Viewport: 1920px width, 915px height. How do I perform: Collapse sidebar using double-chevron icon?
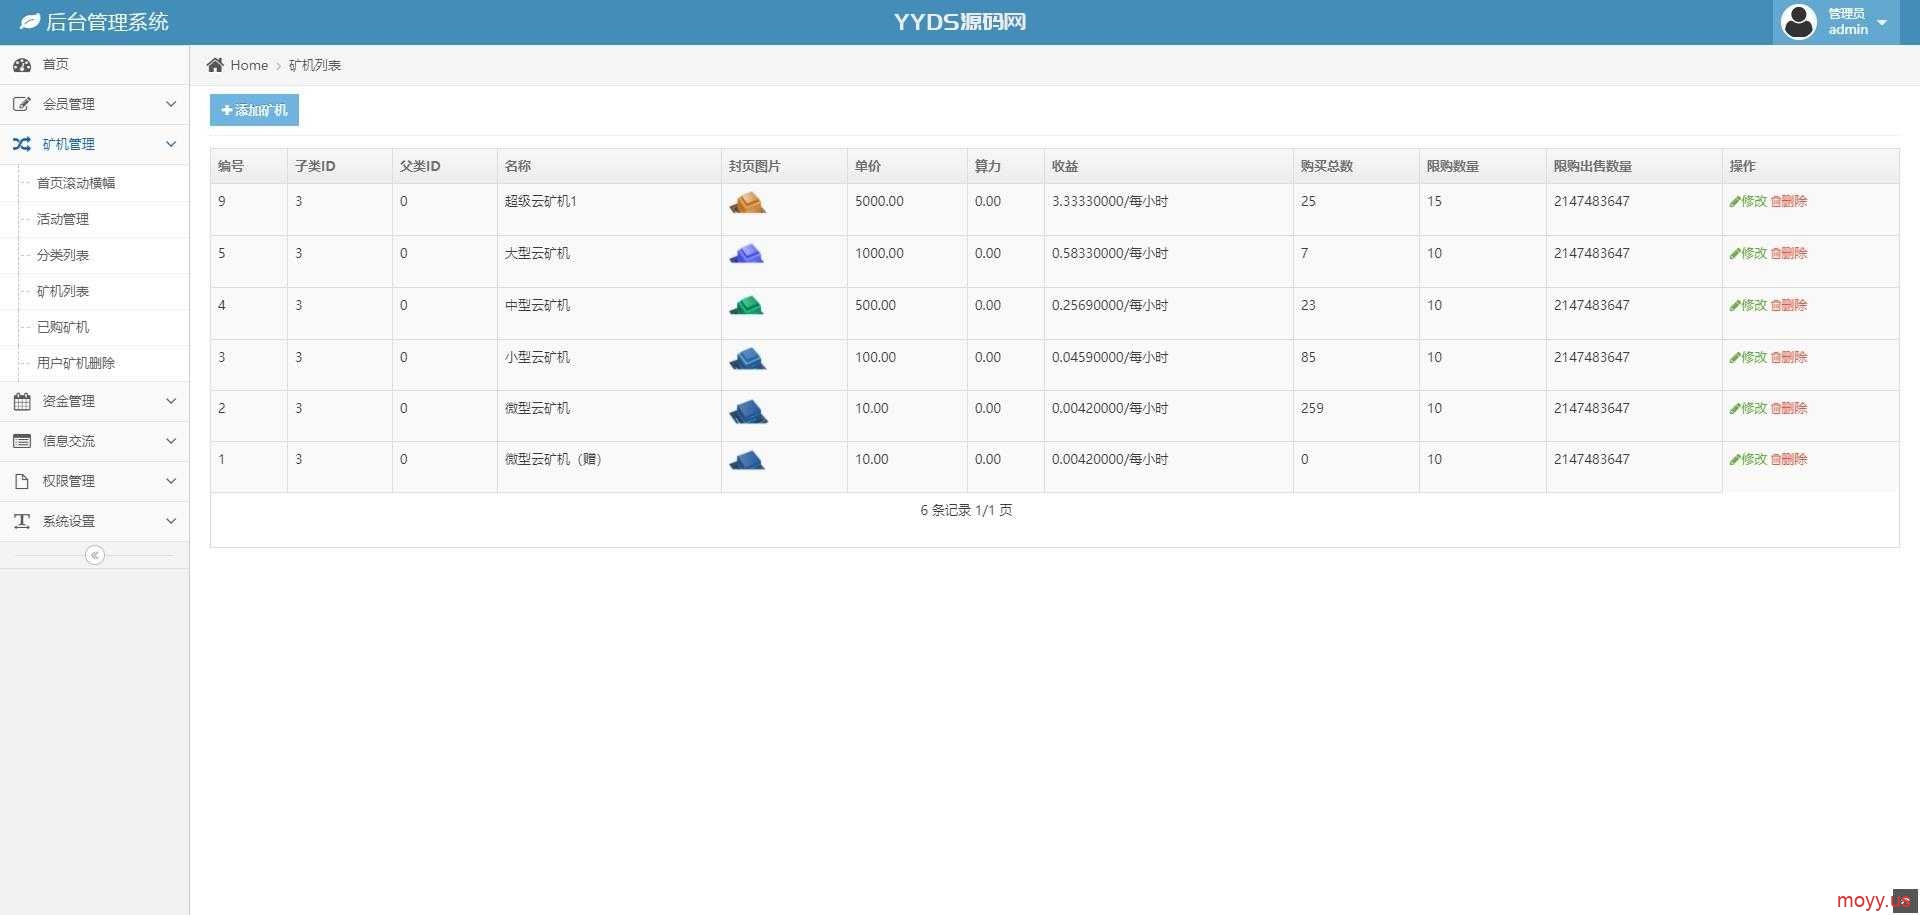[x=95, y=555]
